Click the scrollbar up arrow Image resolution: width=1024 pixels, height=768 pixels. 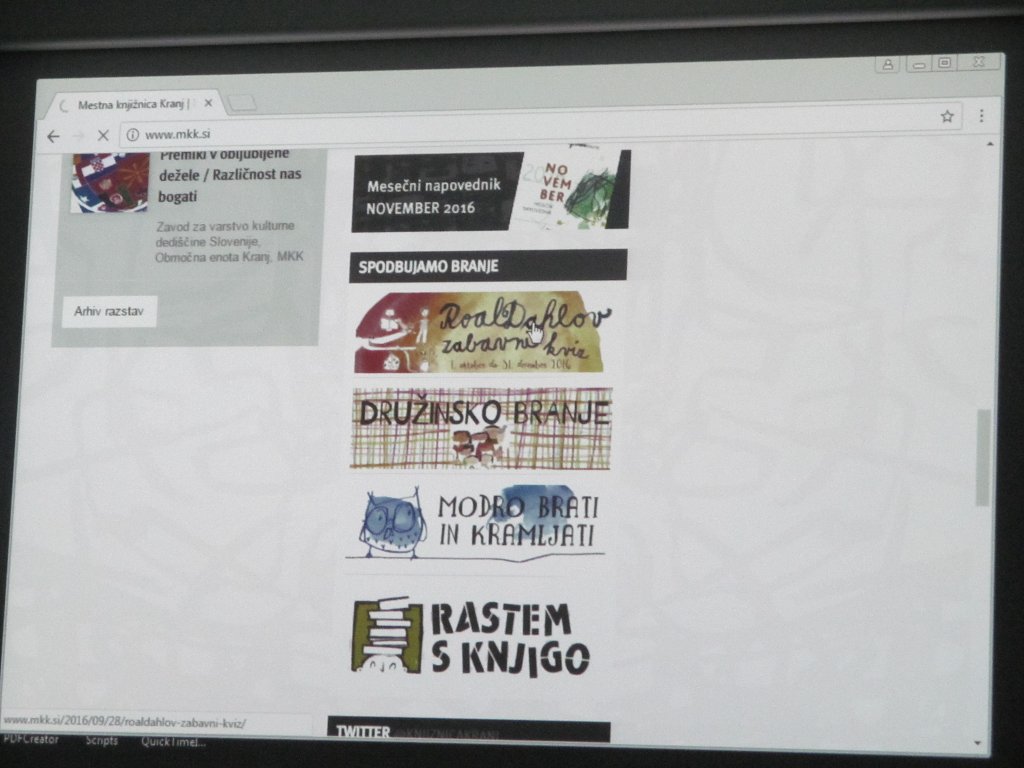pos(990,143)
